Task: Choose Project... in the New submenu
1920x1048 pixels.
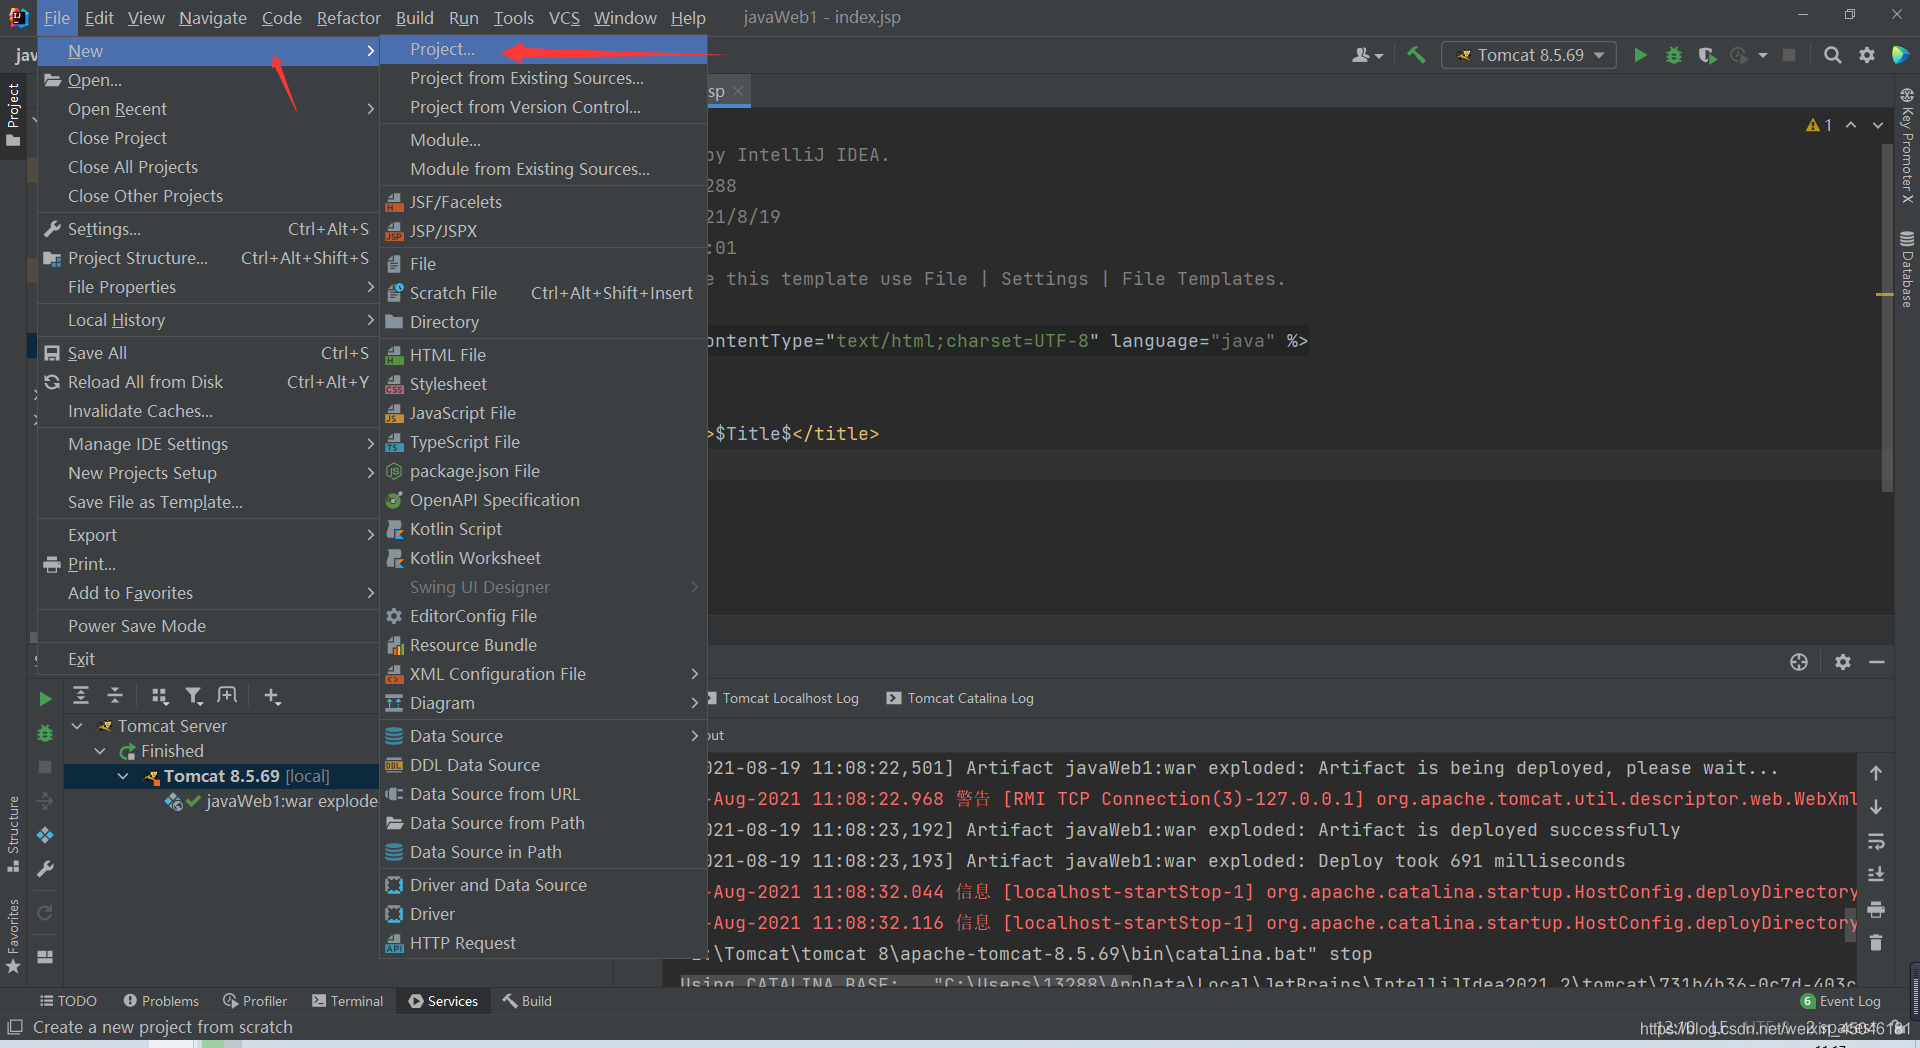Action: coord(543,49)
